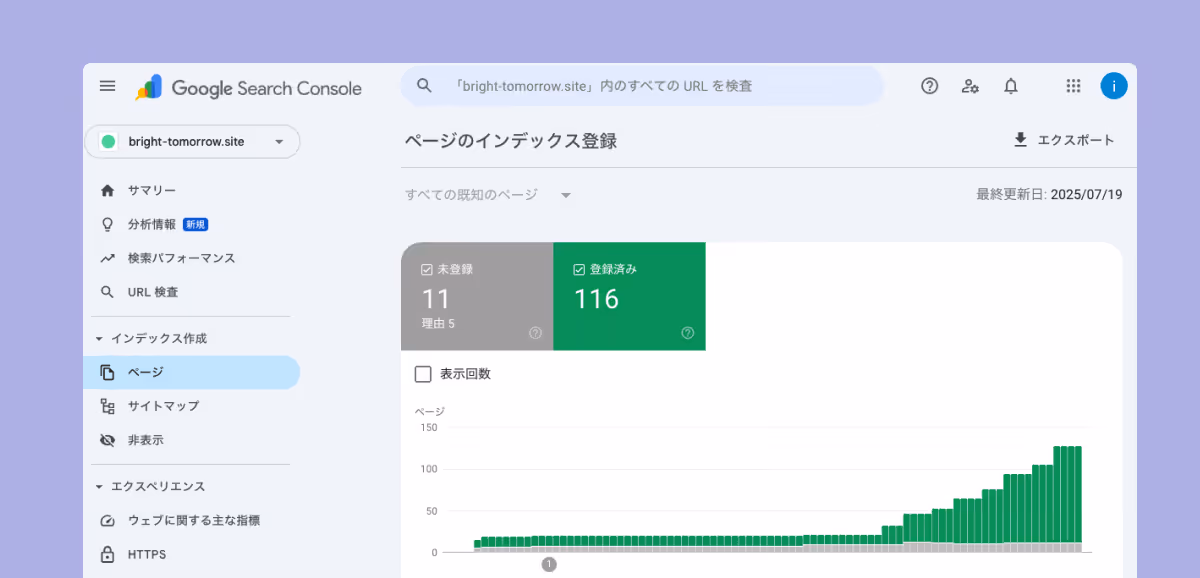Open users and settings icon
Image resolution: width=1200 pixels, height=578 pixels.
970,86
